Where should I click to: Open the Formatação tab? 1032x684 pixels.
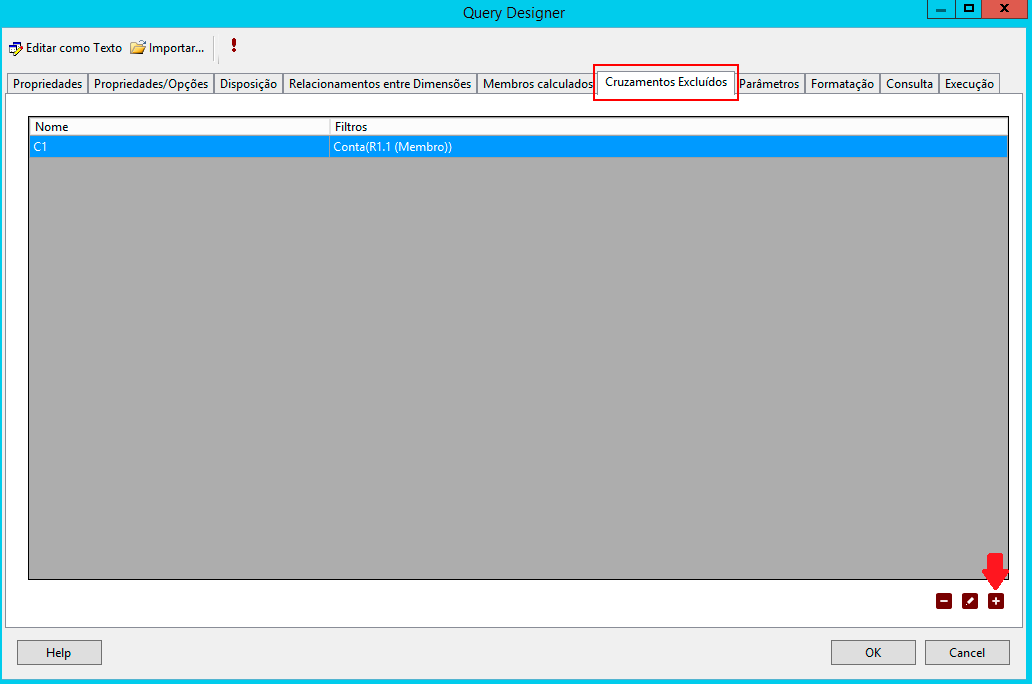[x=842, y=84]
